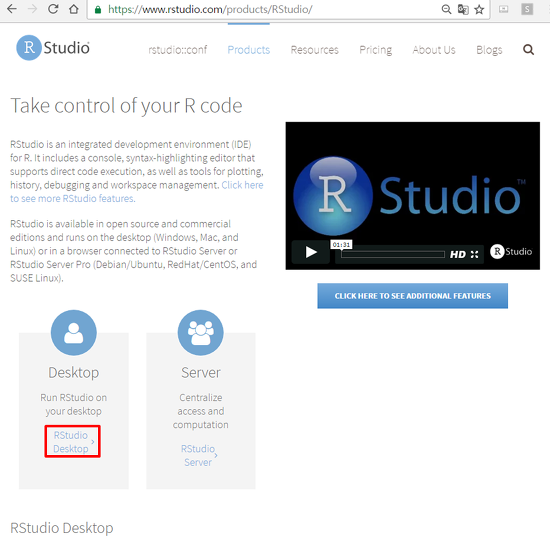Click the "Take control of your R code" heading
This screenshot has height=540, width=550.
tap(126, 106)
